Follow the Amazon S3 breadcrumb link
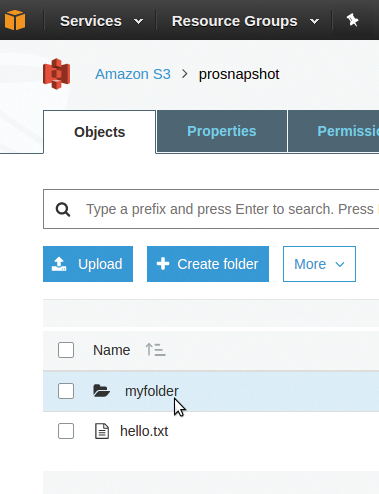The width and height of the screenshot is (379, 494). [x=133, y=74]
